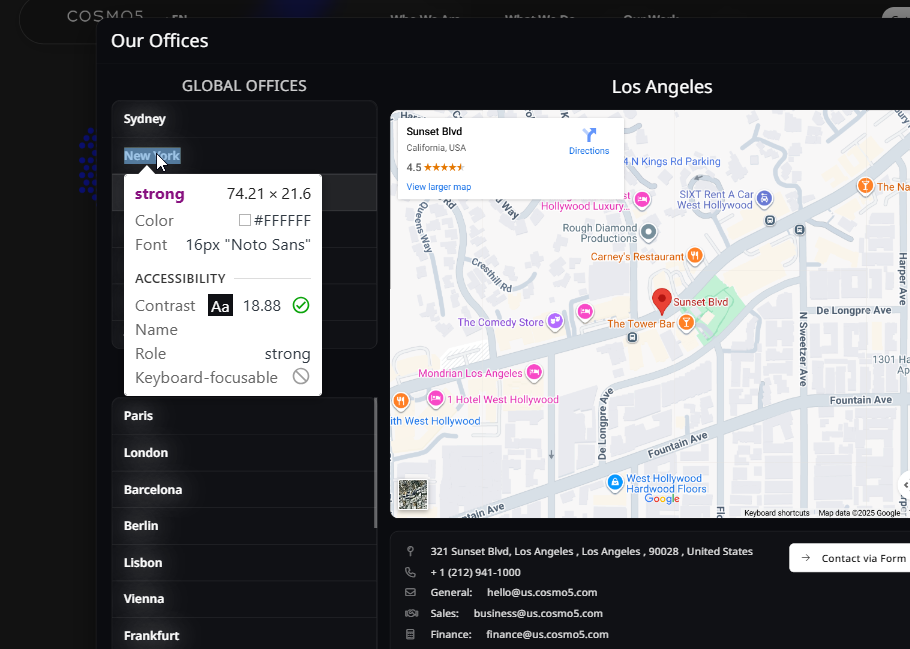Image resolution: width=910 pixels, height=649 pixels.
Task: Click the Mondrian Los Angeles hotel marker
Action: click(x=534, y=372)
